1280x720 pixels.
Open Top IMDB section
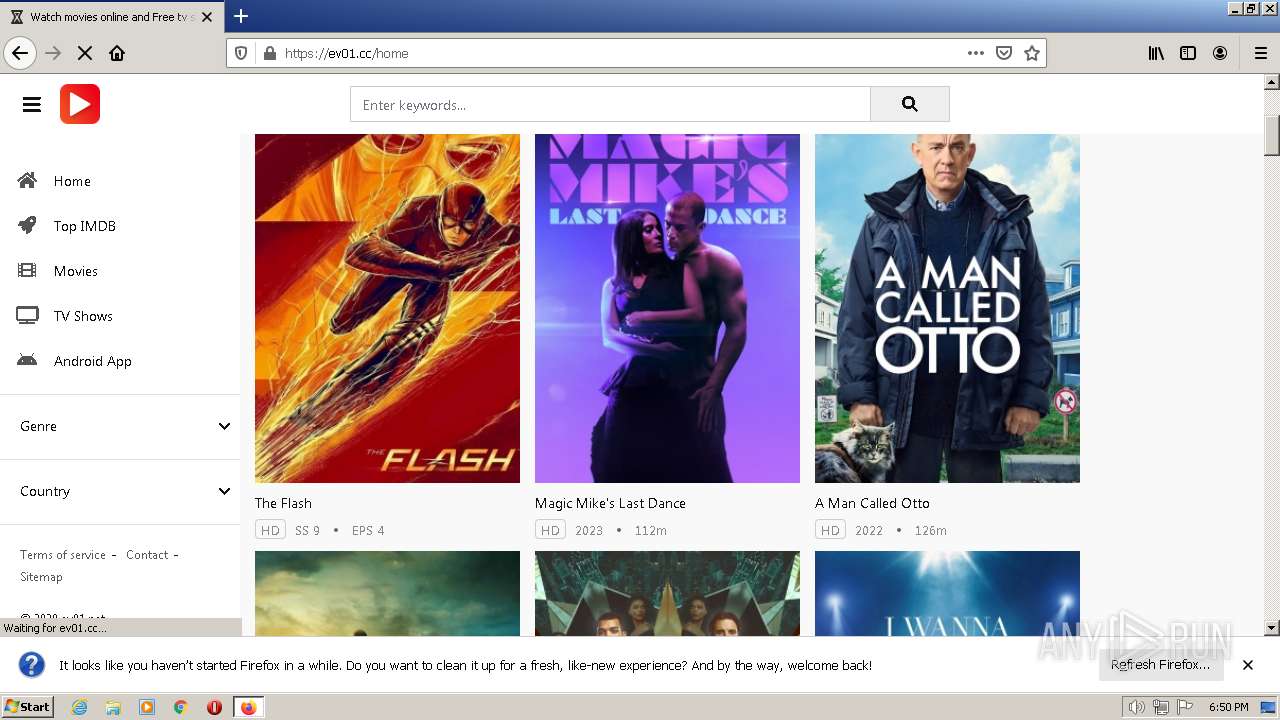click(x=85, y=226)
